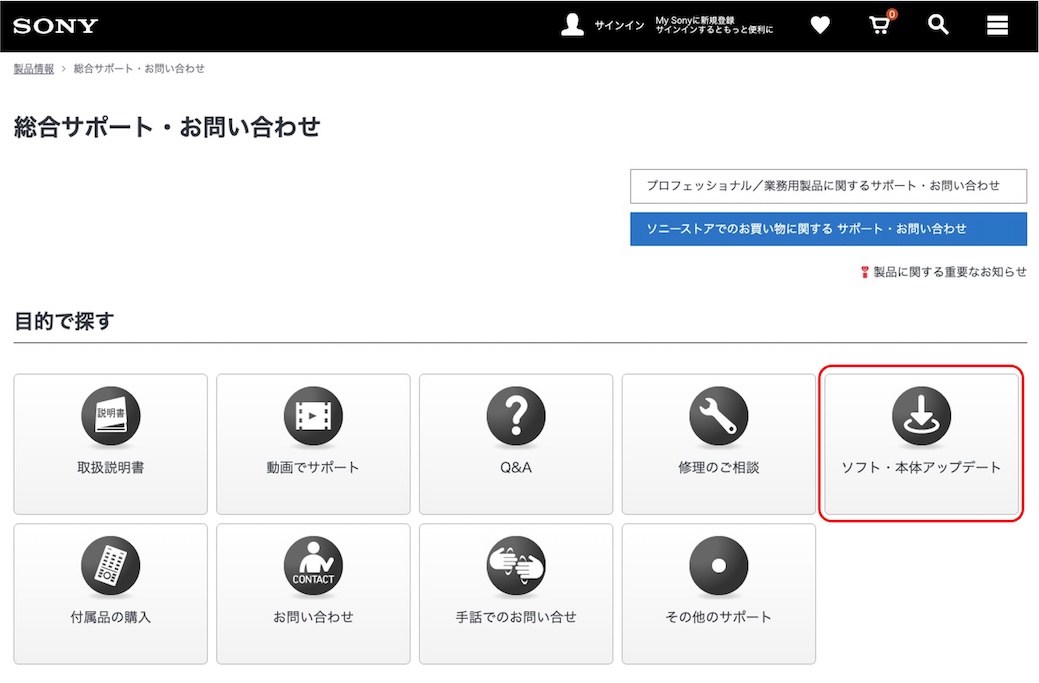Open the user sign-in profile icon

[x=572, y=26]
